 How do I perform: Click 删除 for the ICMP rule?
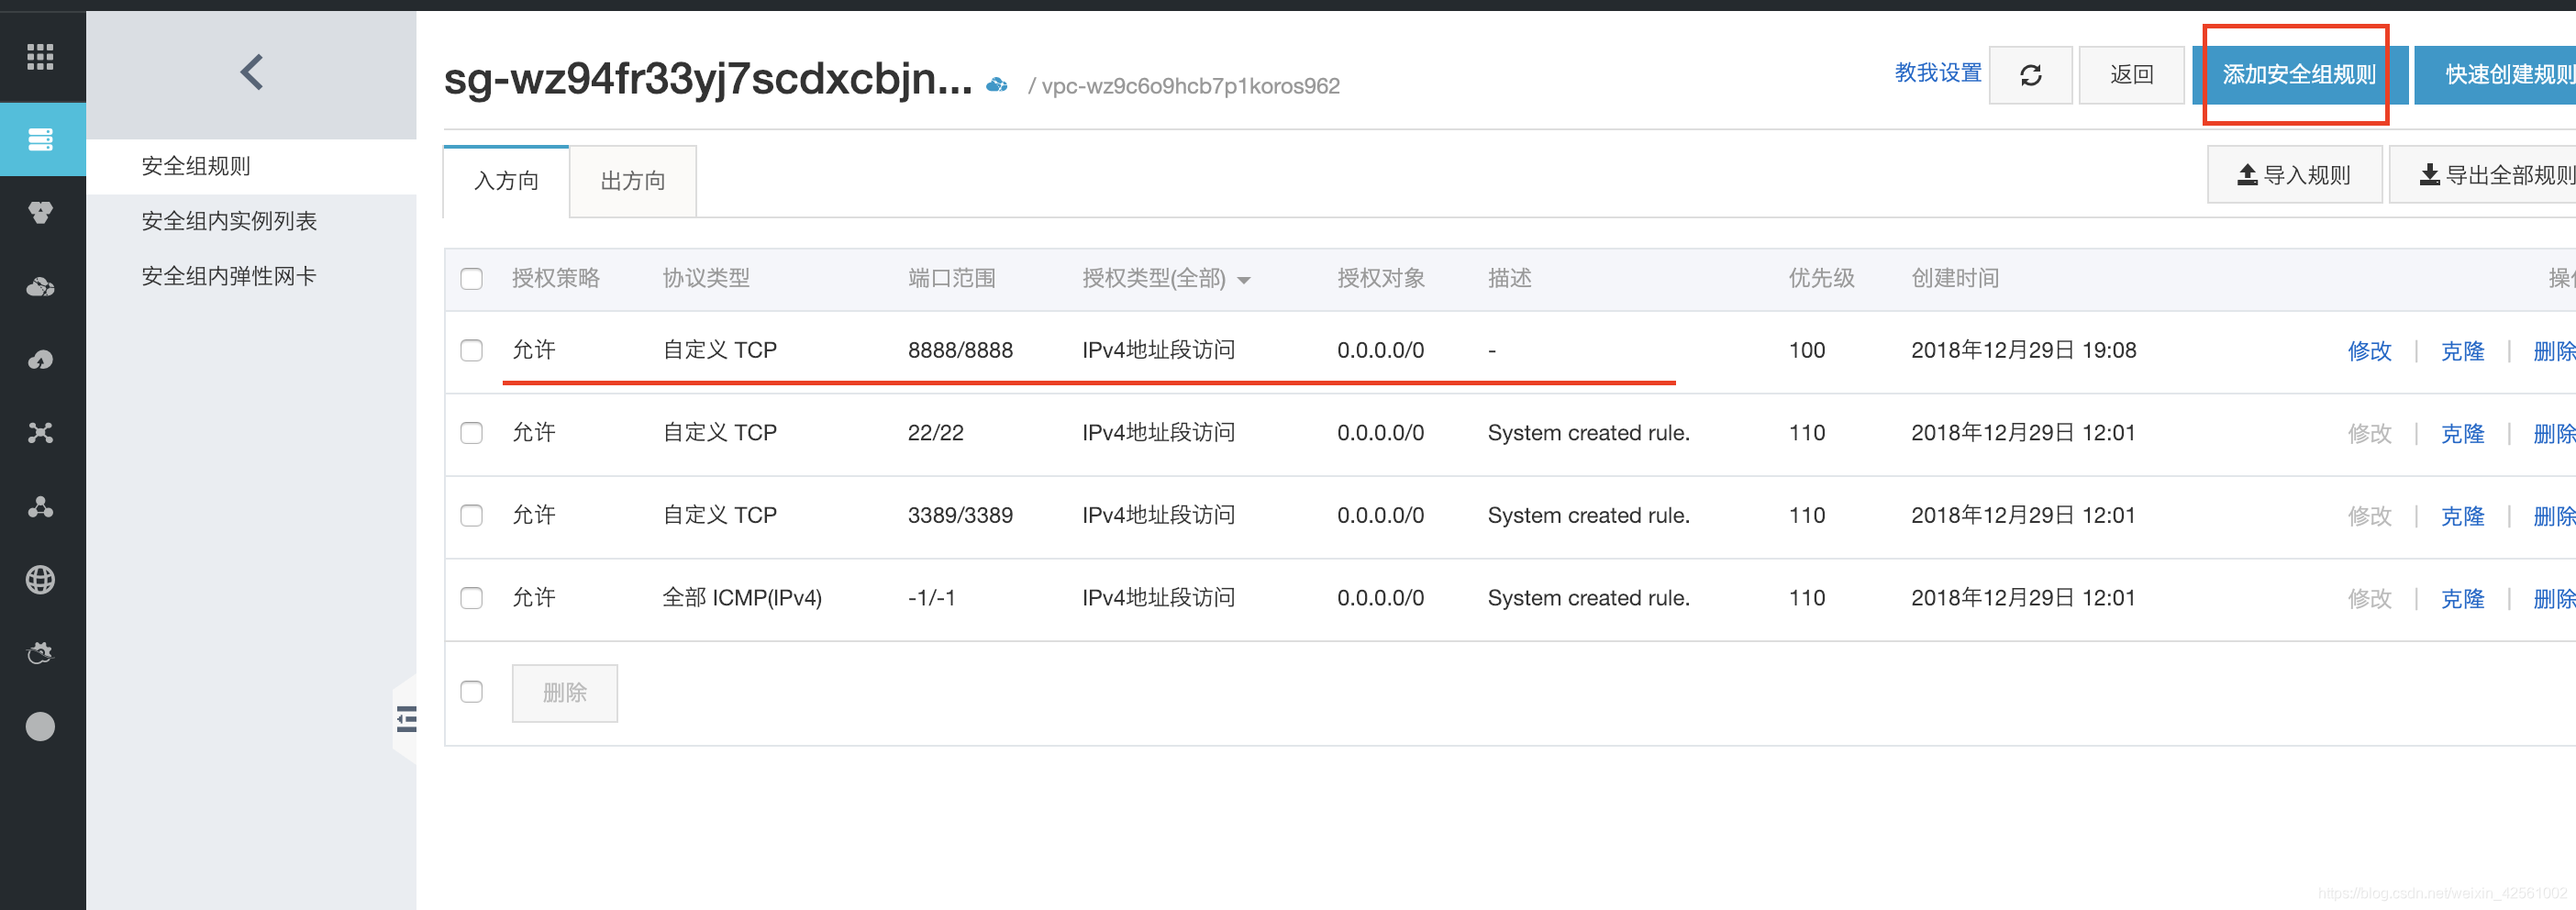pos(2554,598)
